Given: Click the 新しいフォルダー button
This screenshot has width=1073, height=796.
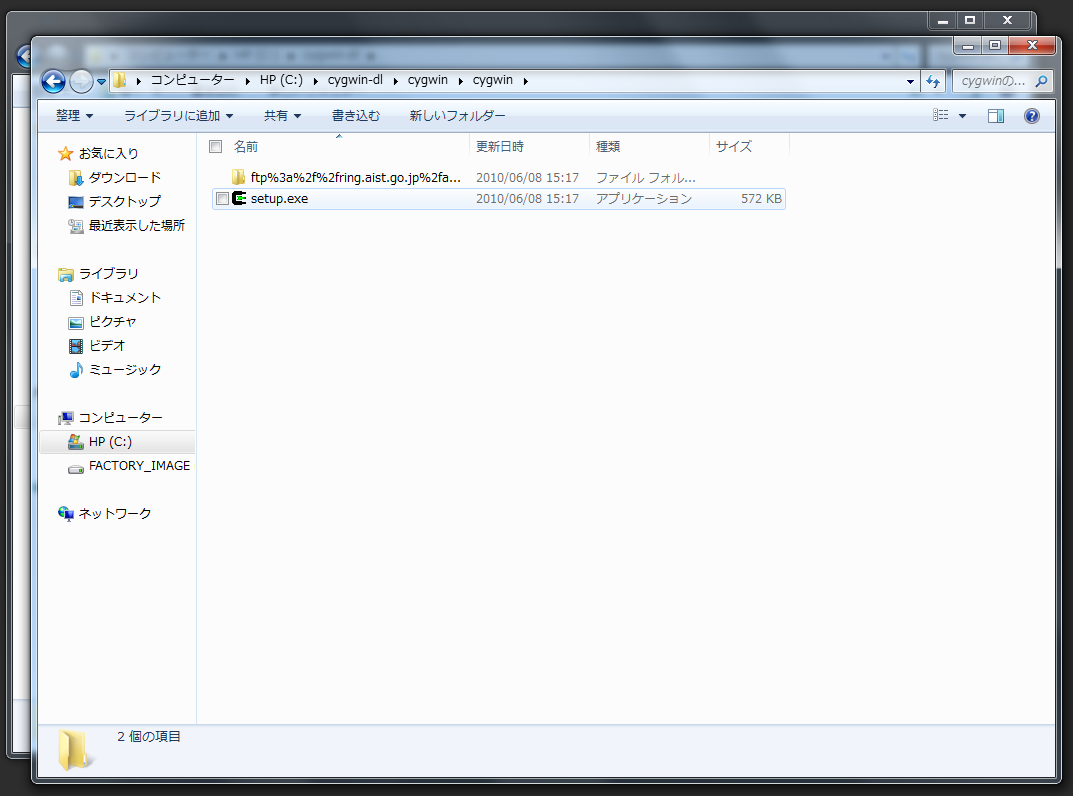Looking at the screenshot, I should (457, 116).
